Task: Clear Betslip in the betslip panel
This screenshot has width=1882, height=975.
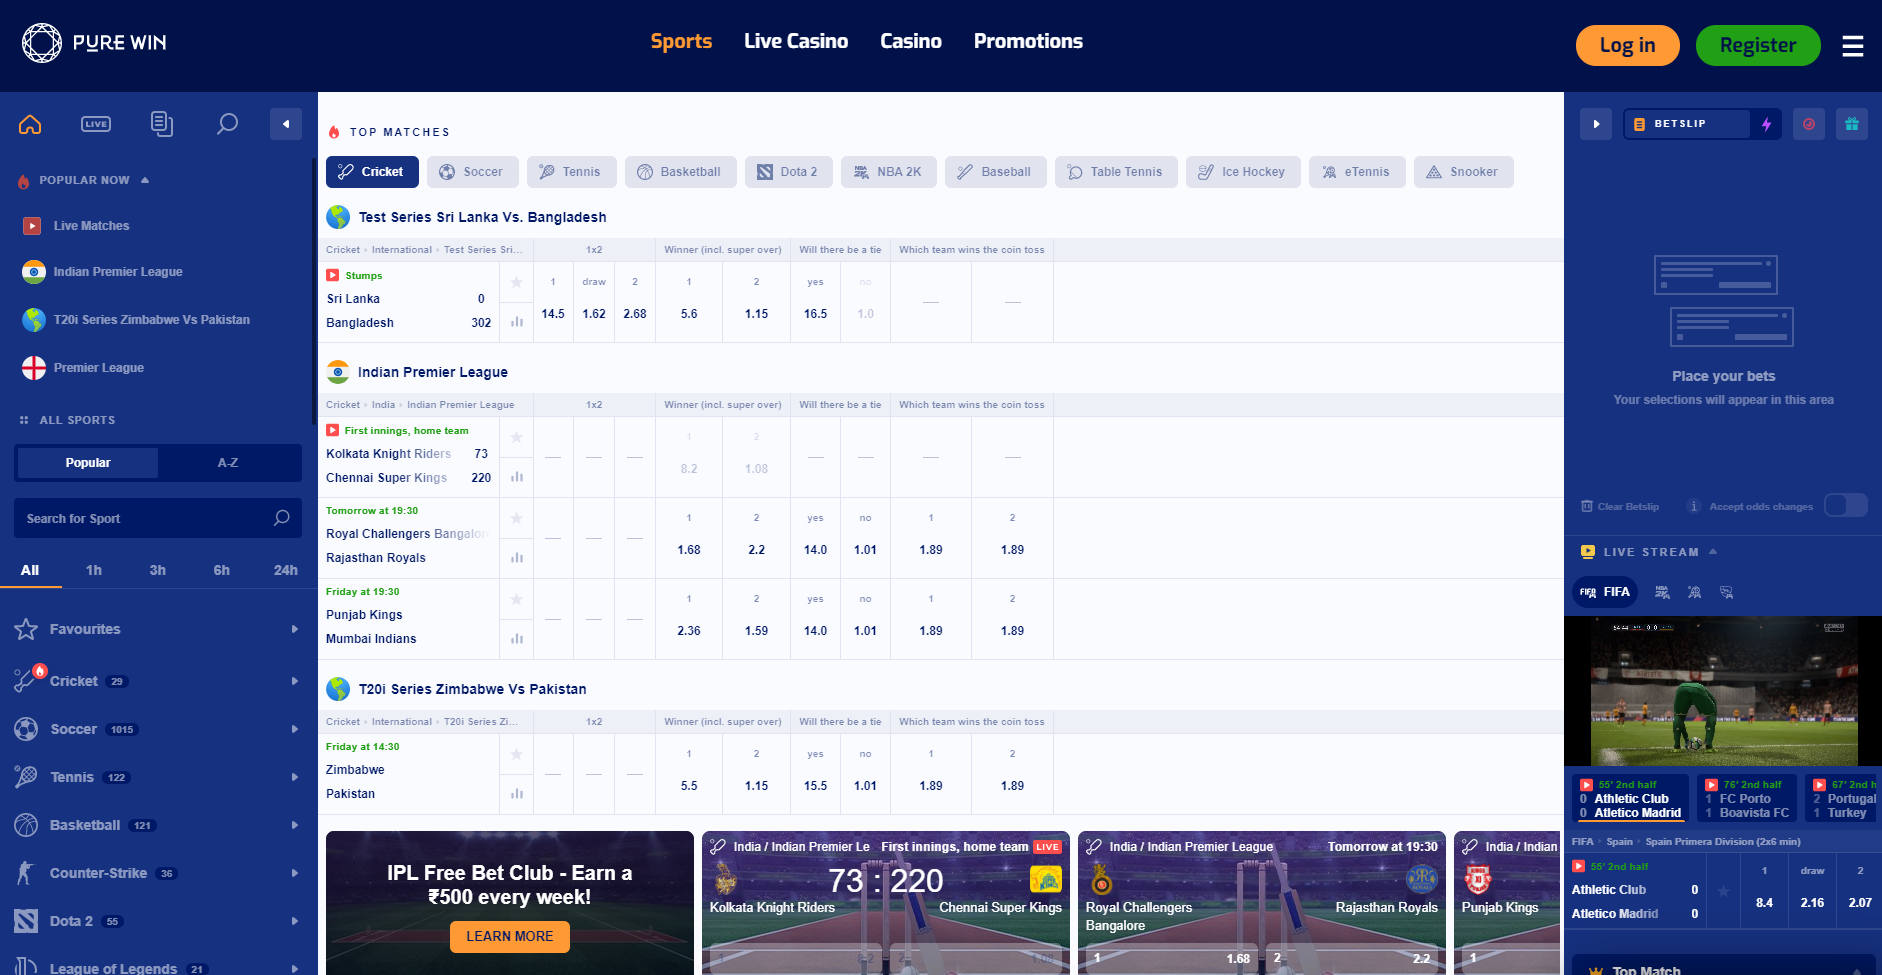Action: click(x=1620, y=506)
